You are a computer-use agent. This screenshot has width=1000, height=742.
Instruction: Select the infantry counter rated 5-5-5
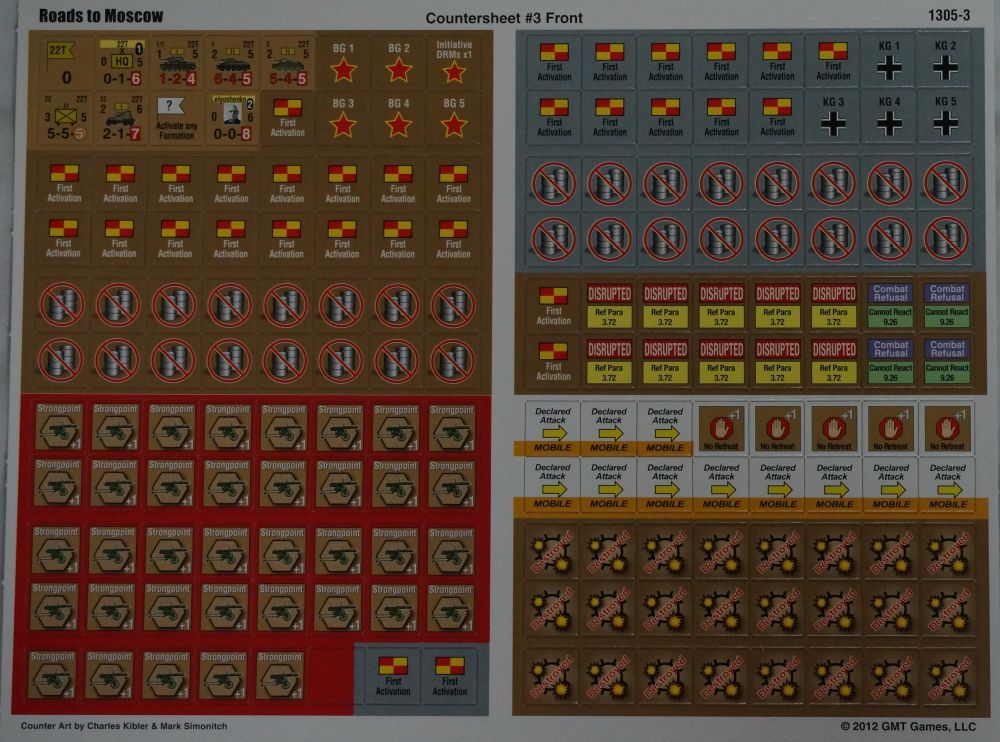point(66,118)
